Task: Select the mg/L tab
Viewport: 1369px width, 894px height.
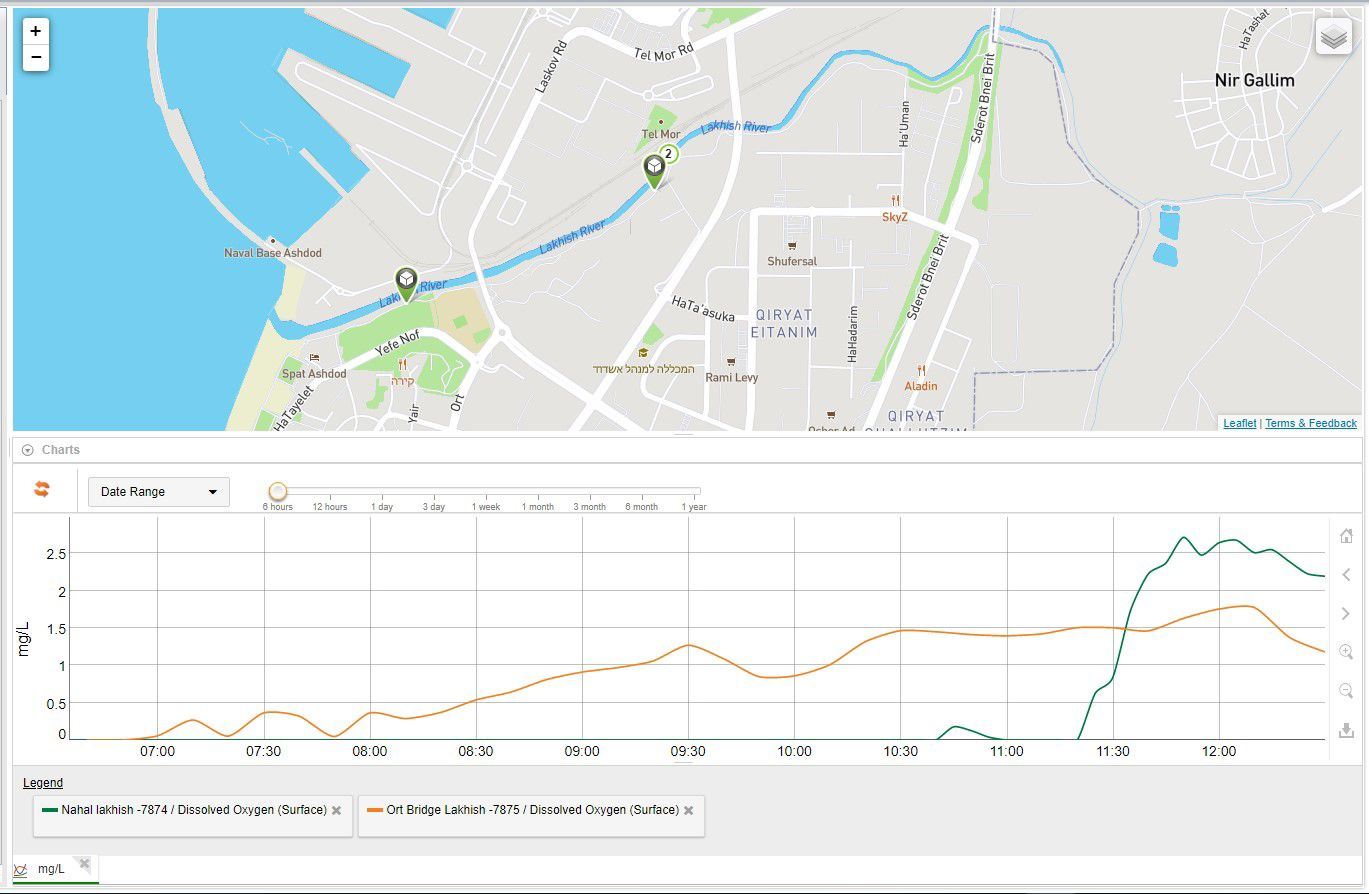Action: pyautogui.click(x=50, y=869)
